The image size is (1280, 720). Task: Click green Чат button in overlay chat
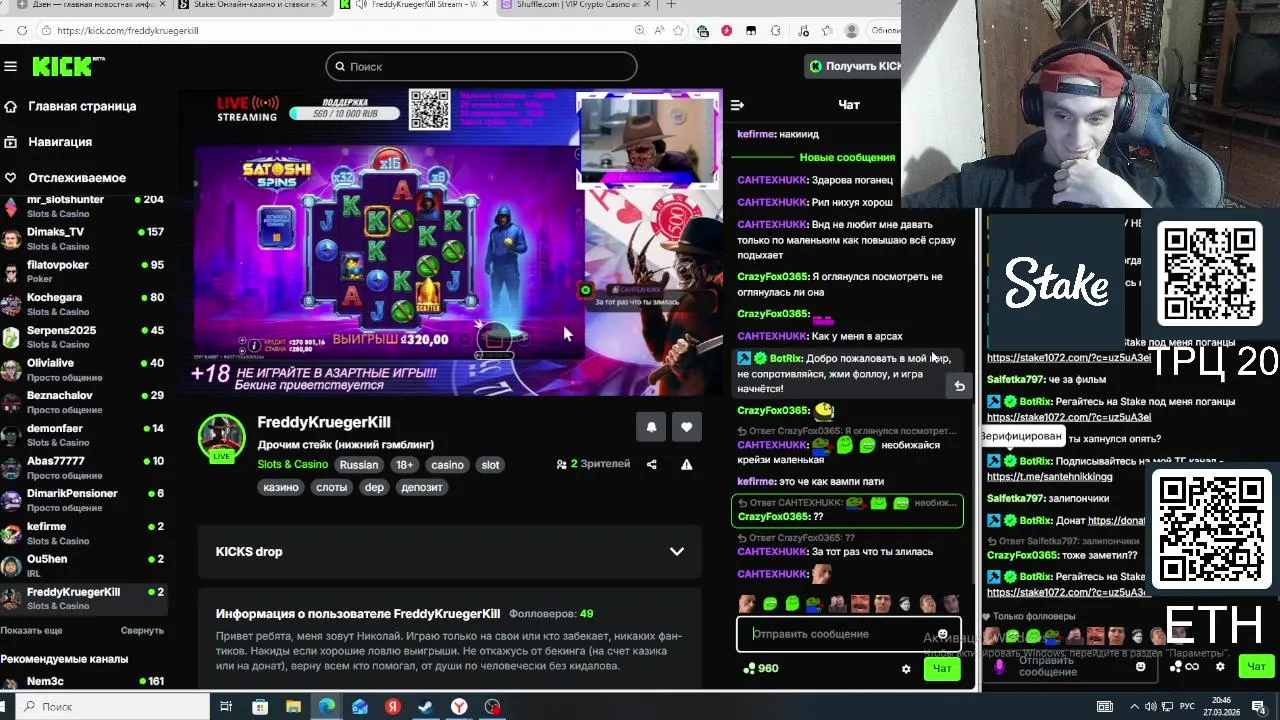tap(1257, 666)
